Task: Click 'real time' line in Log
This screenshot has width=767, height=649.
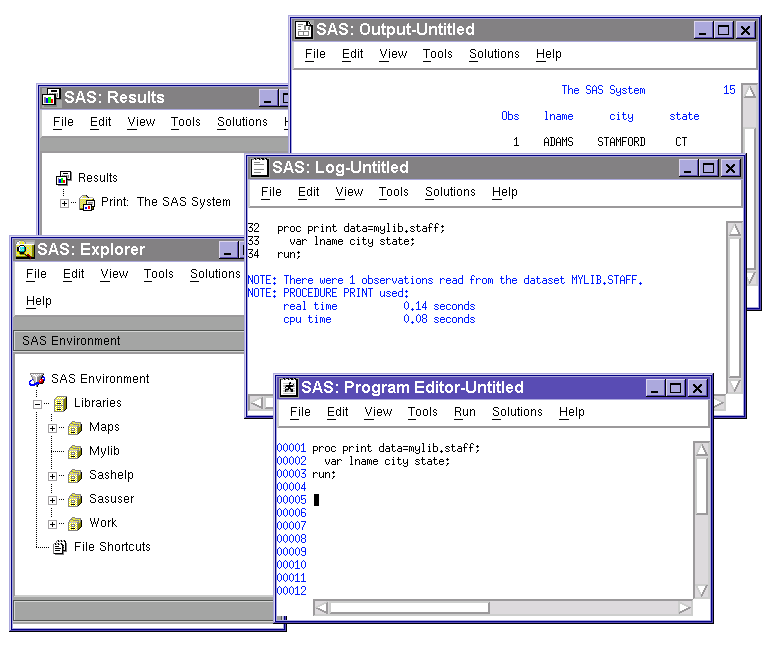Action: click(x=379, y=306)
